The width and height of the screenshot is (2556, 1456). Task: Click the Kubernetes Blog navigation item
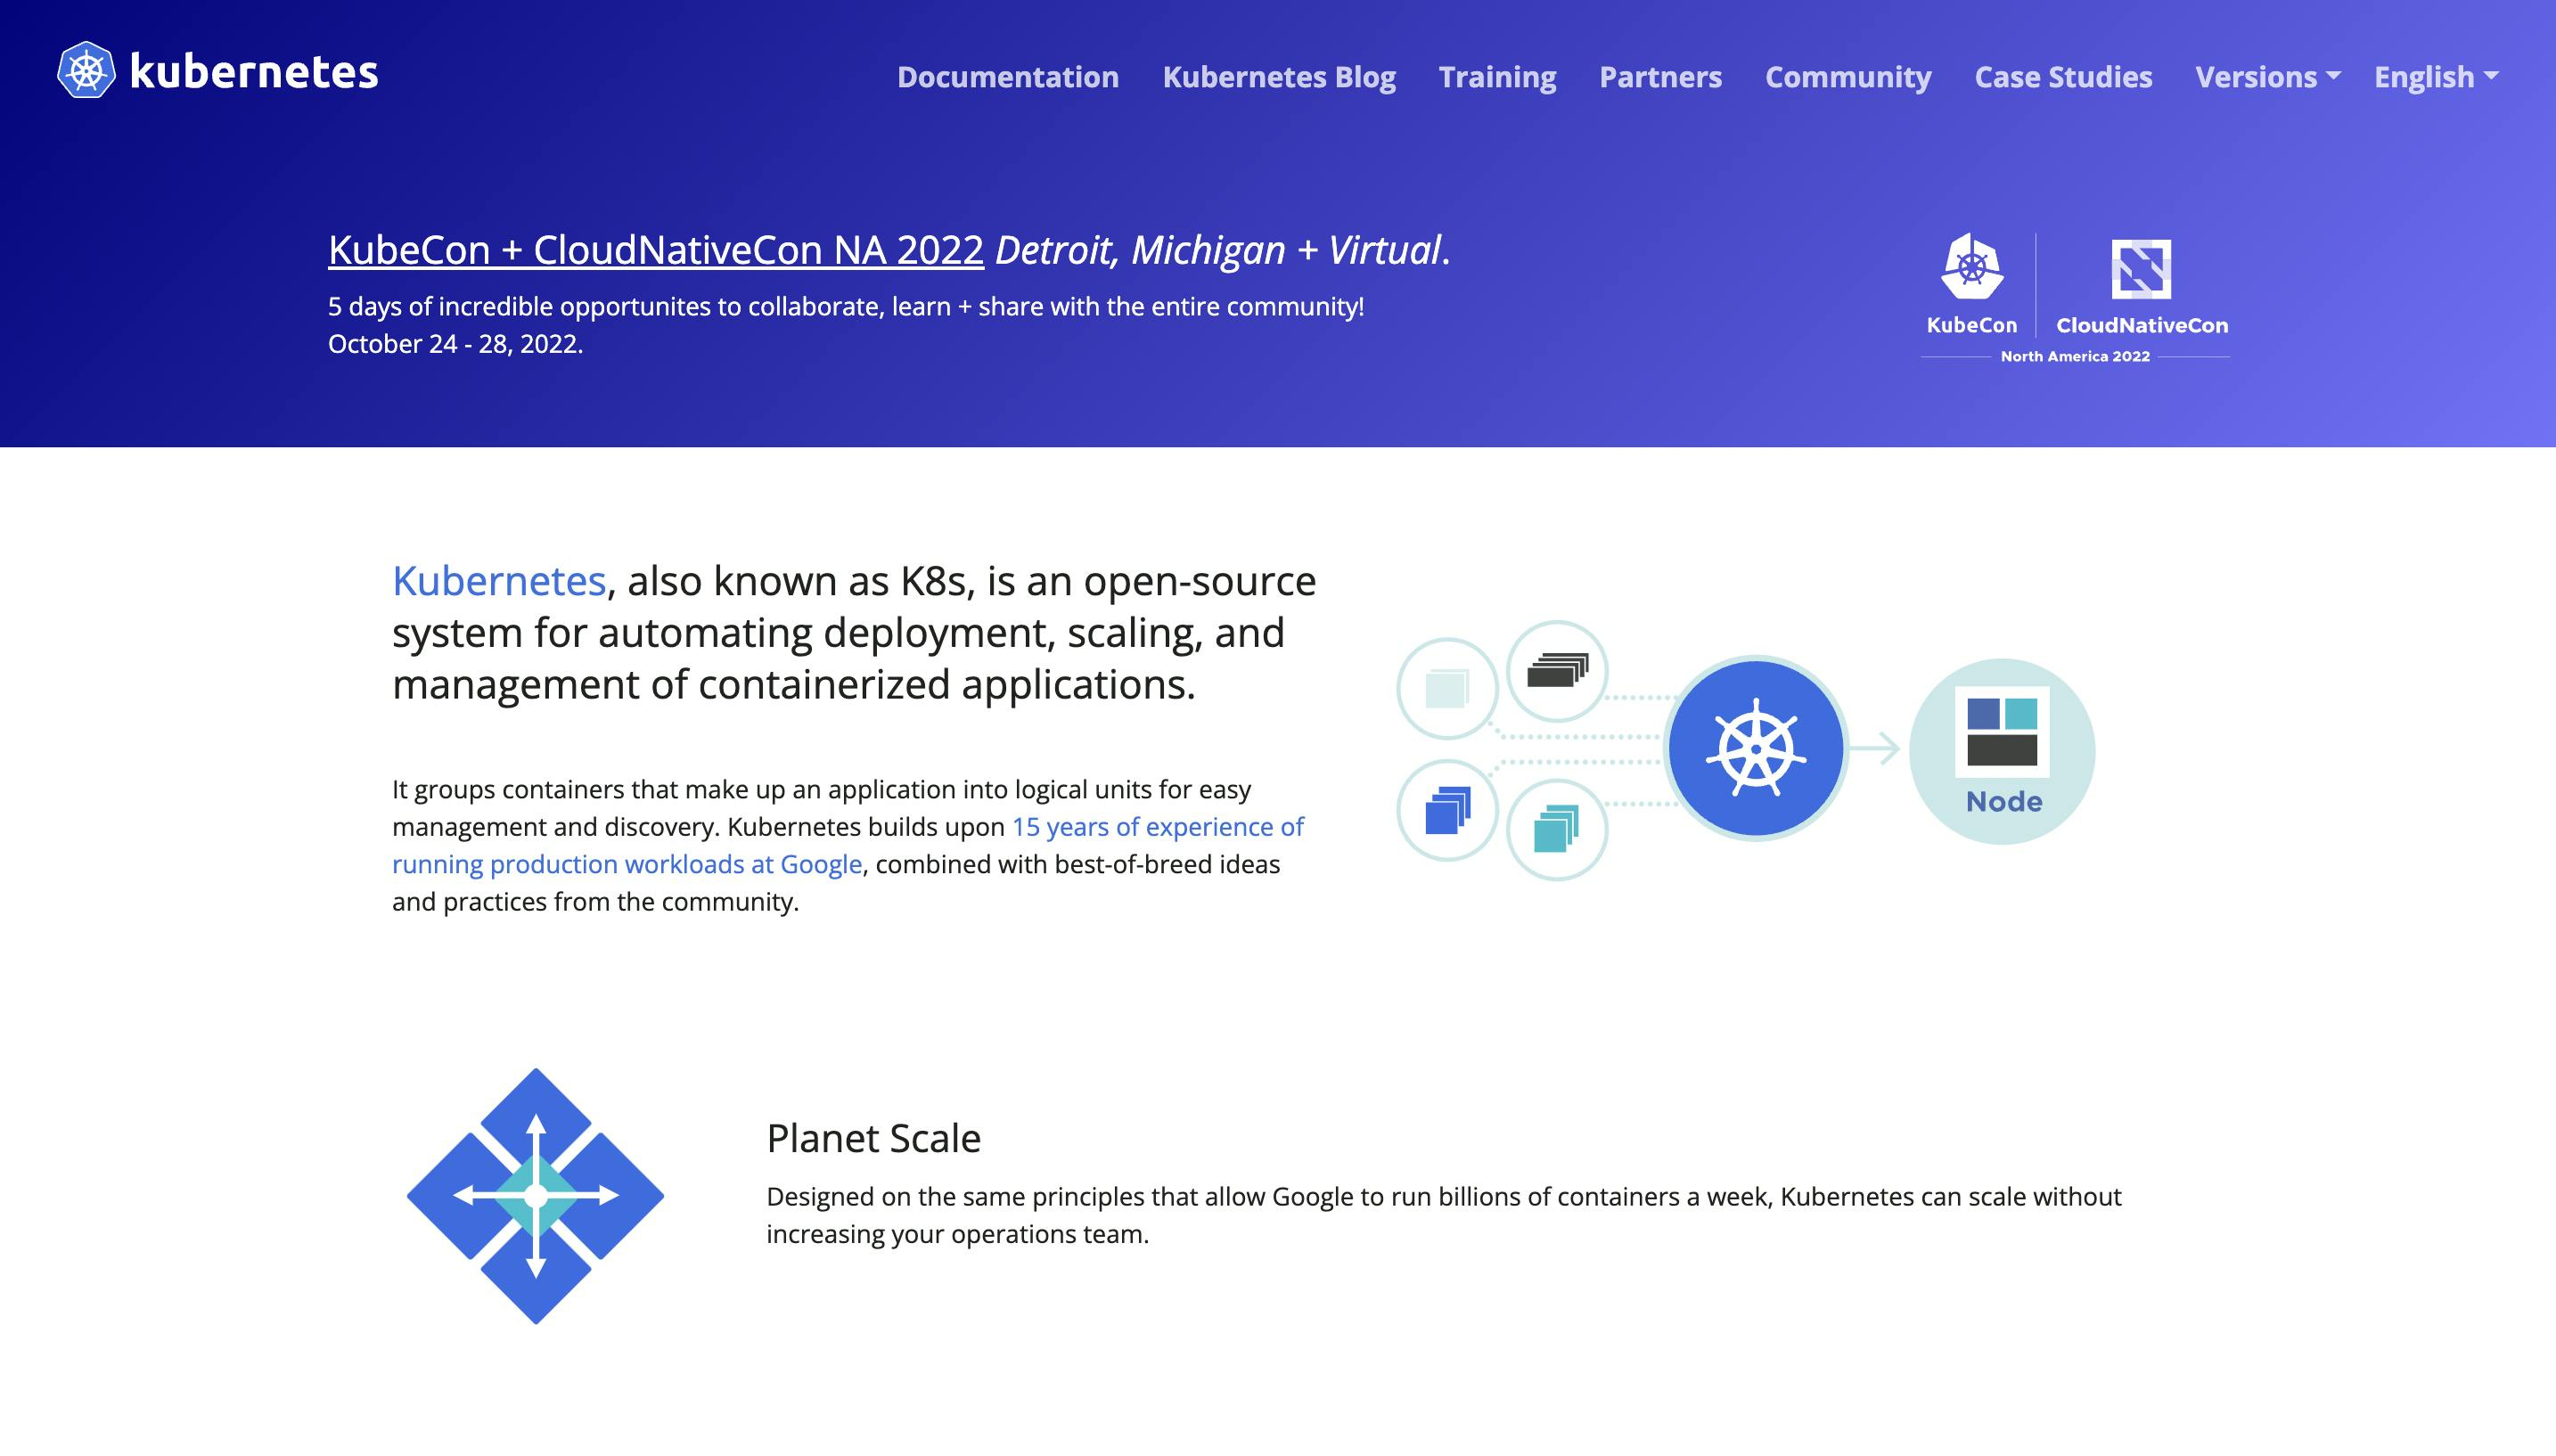pyautogui.click(x=1278, y=76)
